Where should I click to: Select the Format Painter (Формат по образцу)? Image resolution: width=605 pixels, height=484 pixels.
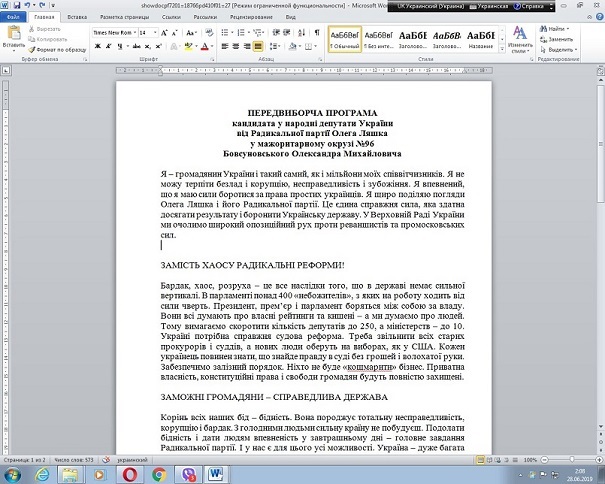(54, 48)
